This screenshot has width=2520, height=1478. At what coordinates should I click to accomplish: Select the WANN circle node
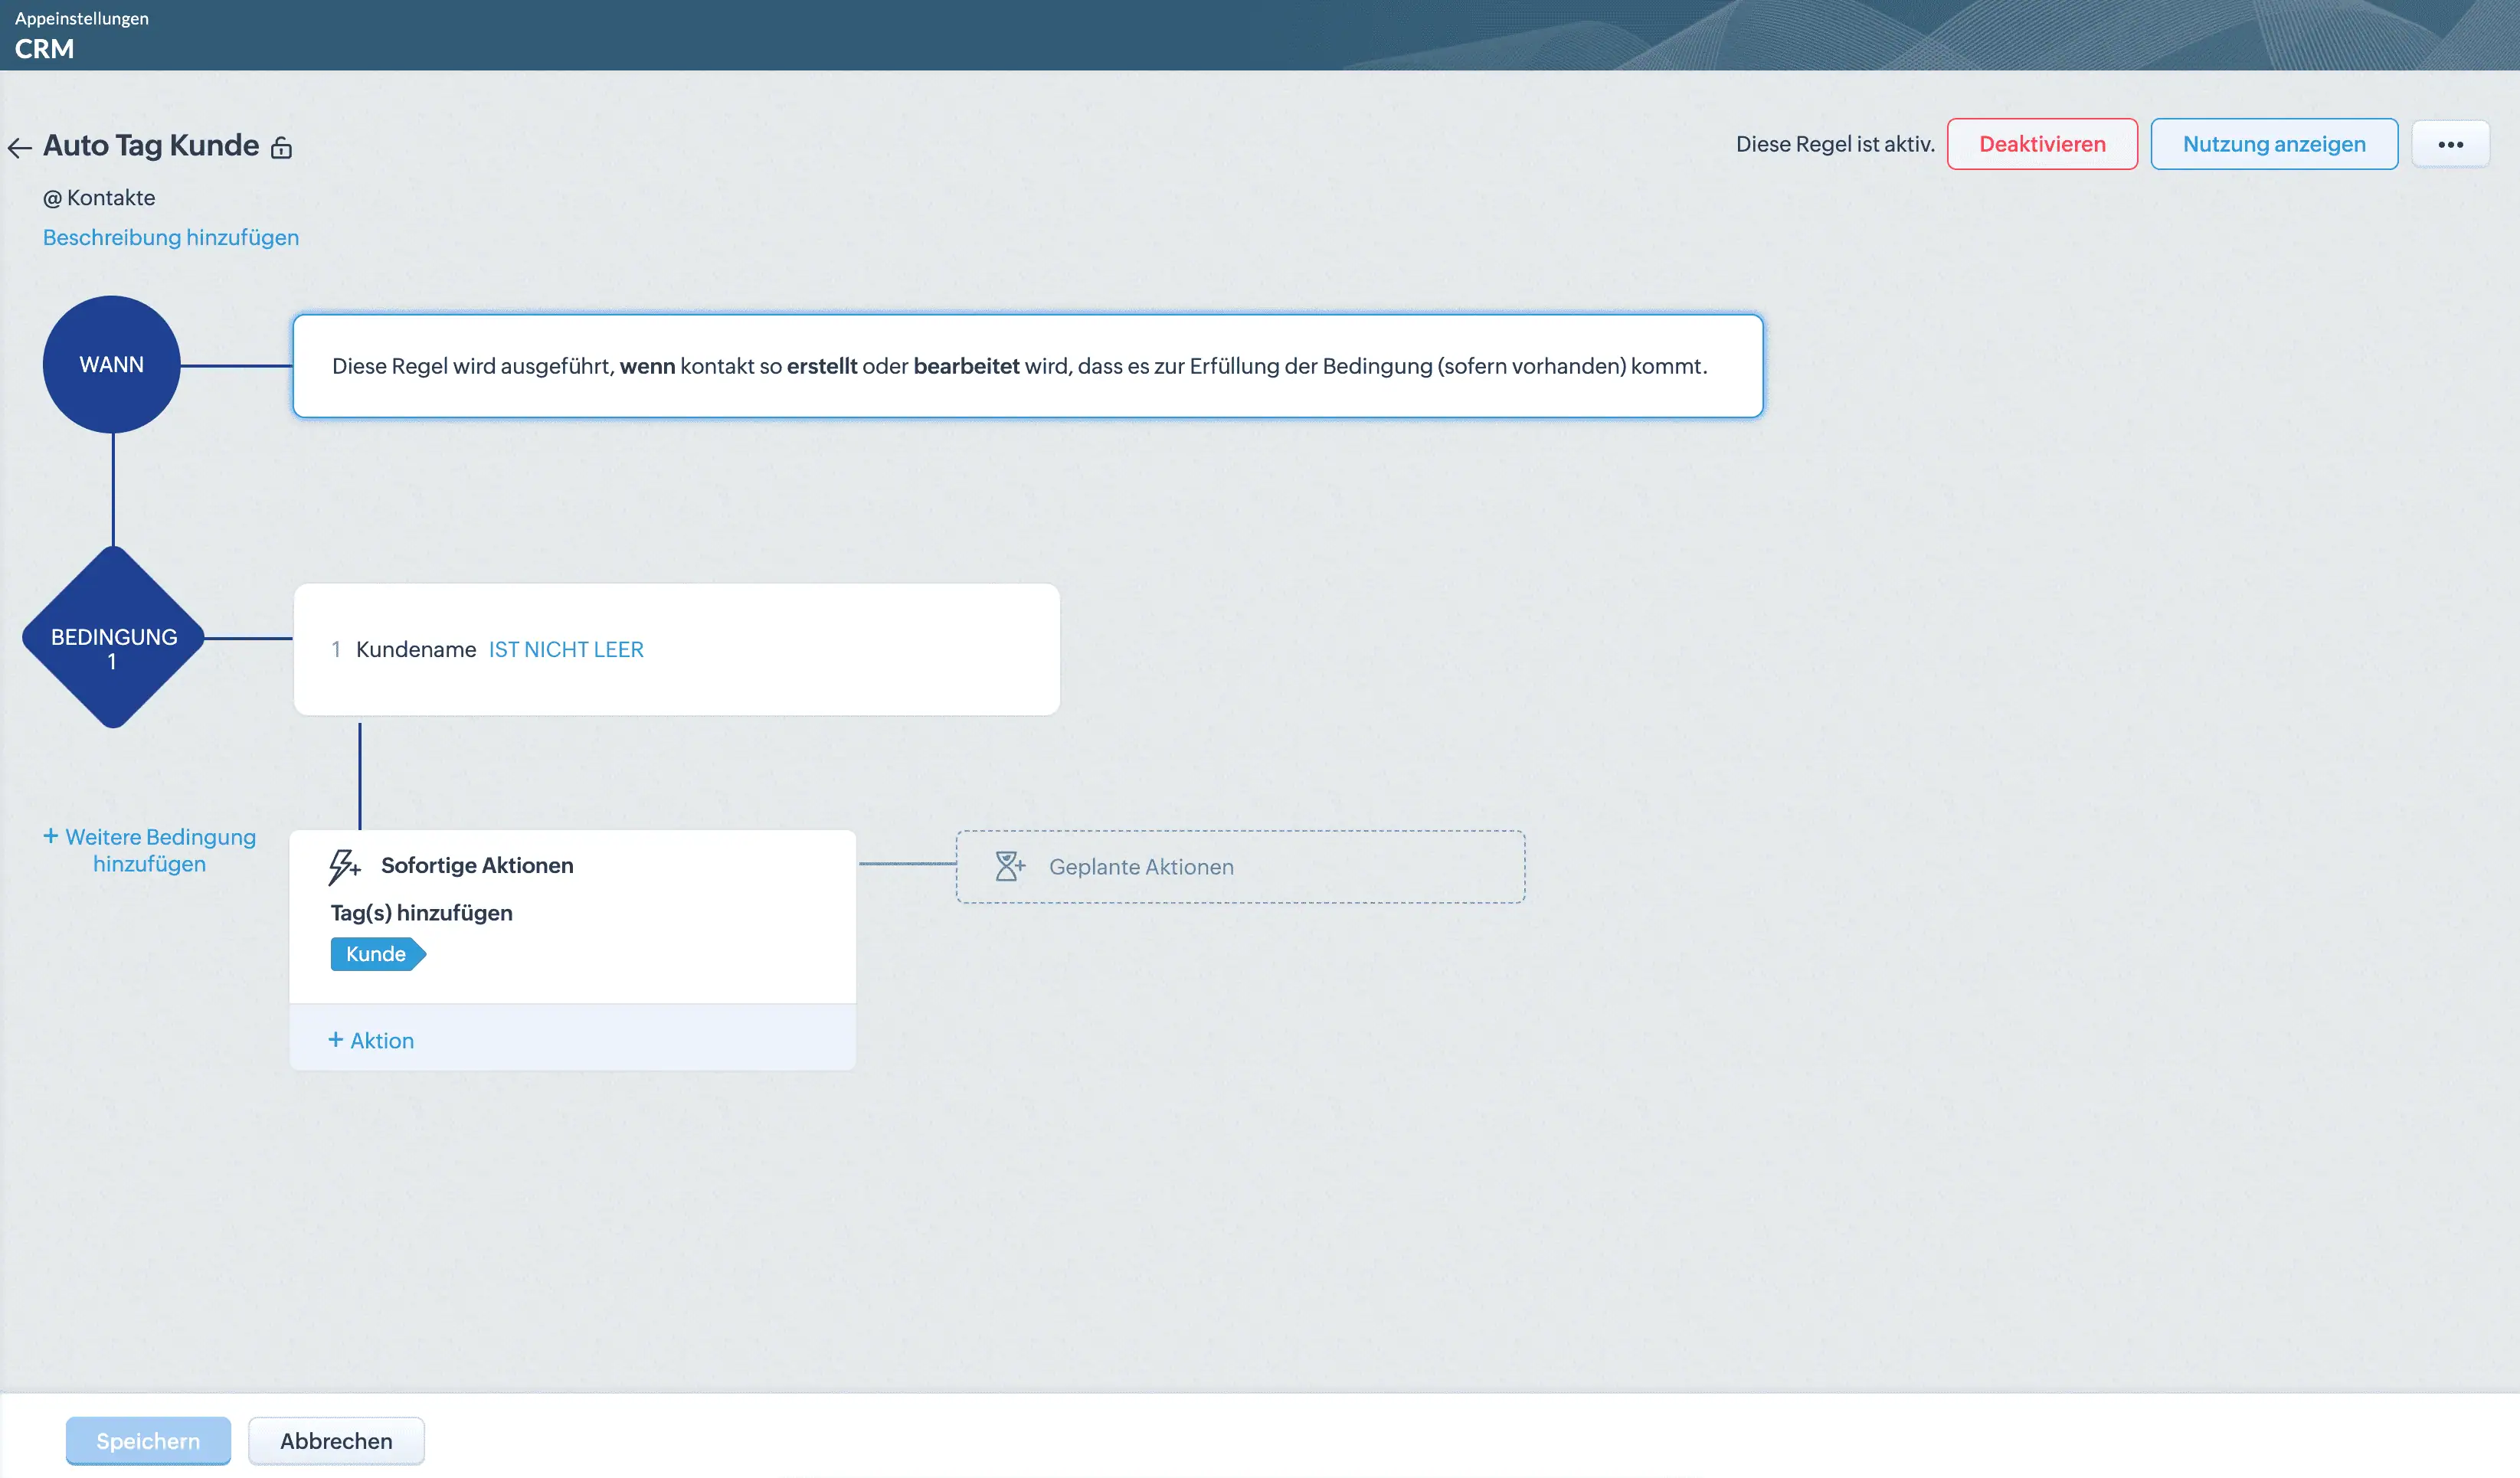(112, 365)
